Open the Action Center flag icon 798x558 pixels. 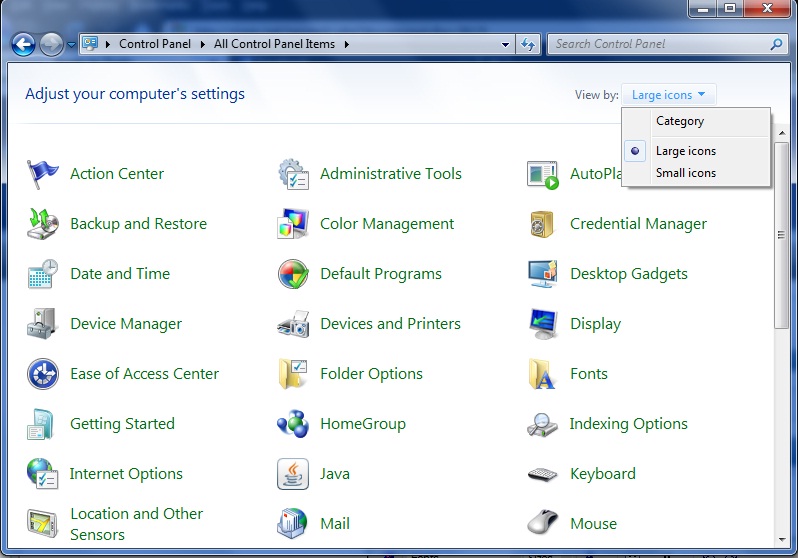[x=42, y=174]
